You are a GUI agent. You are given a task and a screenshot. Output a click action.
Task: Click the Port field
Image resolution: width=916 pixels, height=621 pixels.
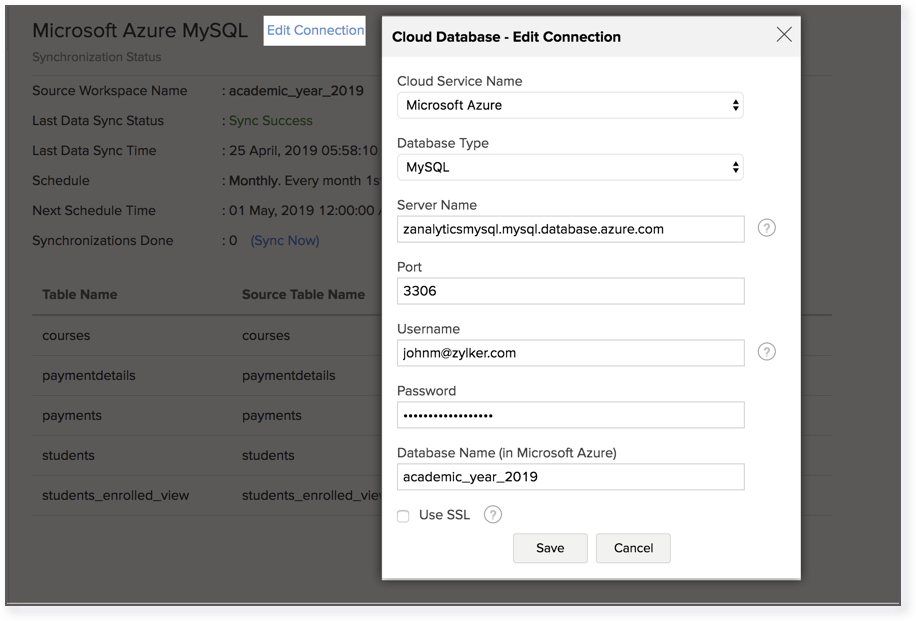(x=571, y=291)
